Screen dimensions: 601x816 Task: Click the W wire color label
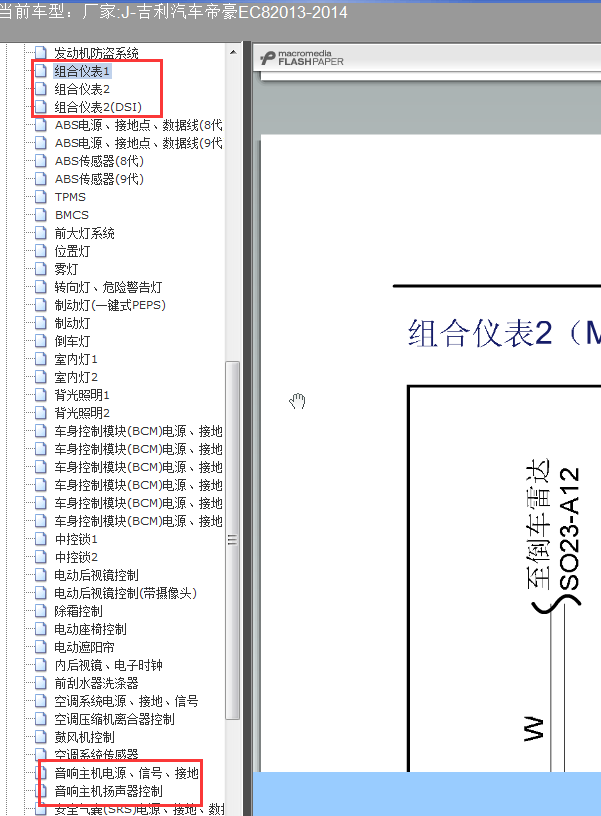click(534, 729)
